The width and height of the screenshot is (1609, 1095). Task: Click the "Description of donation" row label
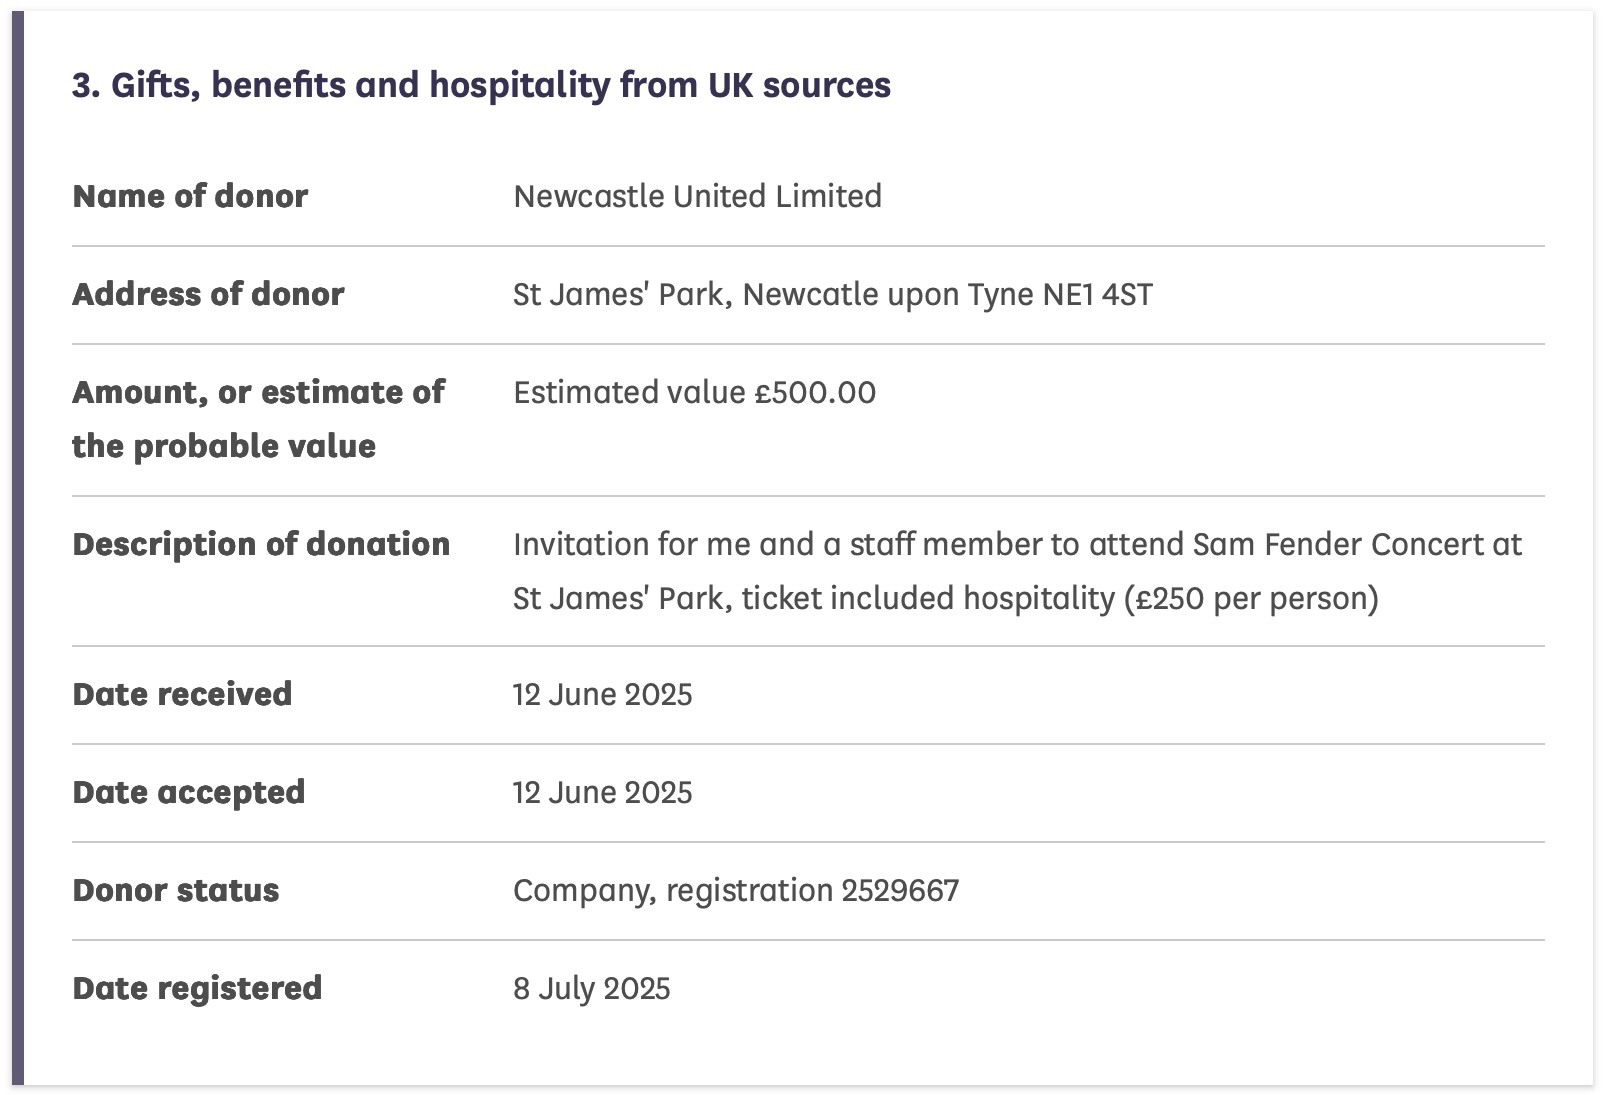[x=261, y=544]
